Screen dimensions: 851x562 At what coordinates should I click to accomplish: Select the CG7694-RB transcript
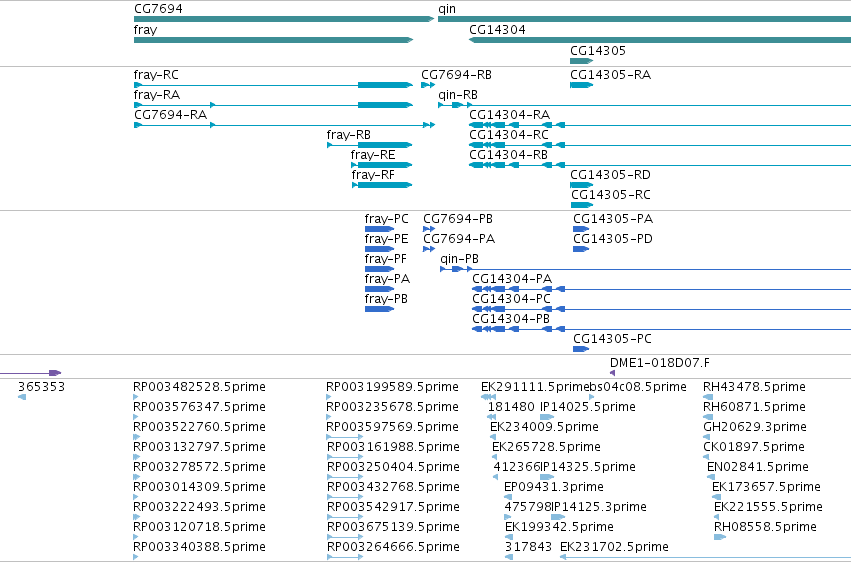click(x=456, y=75)
